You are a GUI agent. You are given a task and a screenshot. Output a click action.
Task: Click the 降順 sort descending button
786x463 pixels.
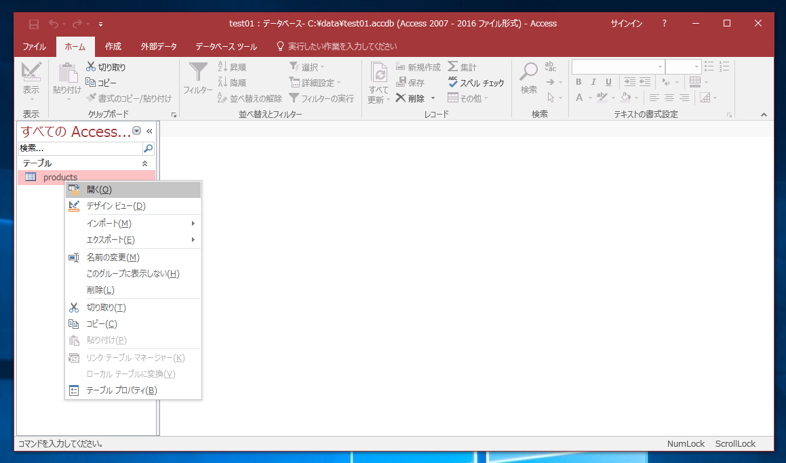click(x=232, y=83)
